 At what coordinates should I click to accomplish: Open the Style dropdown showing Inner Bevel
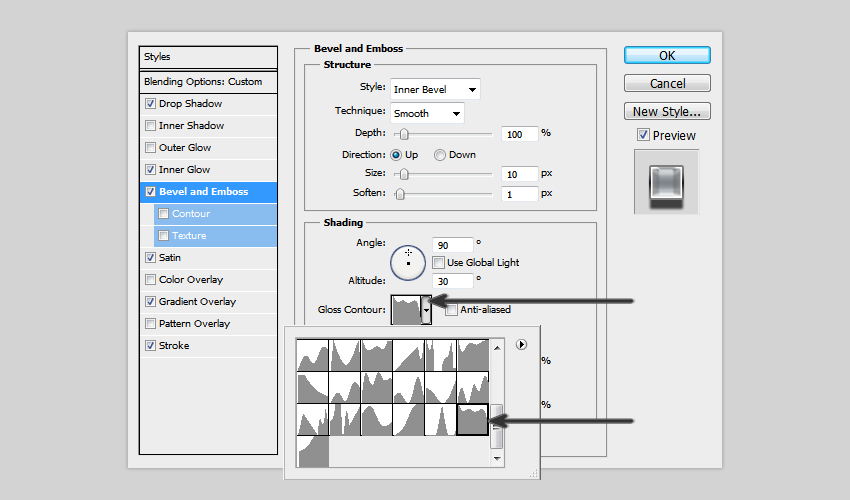[x=435, y=89]
